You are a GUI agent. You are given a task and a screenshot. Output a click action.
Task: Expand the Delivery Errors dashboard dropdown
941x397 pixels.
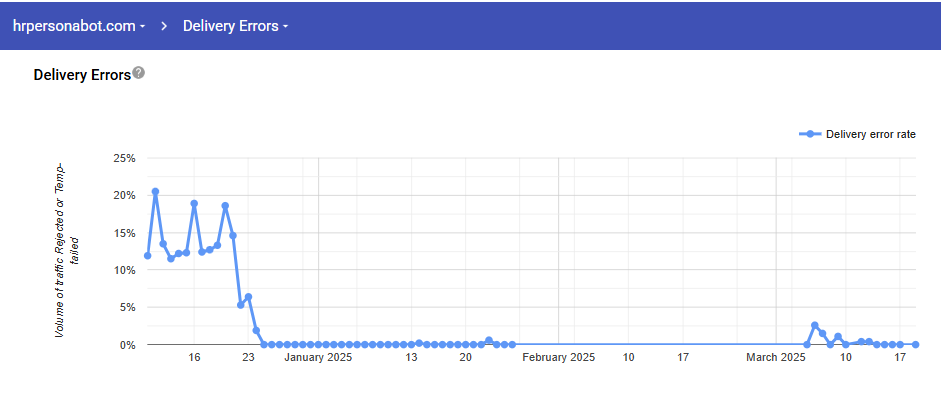[235, 26]
